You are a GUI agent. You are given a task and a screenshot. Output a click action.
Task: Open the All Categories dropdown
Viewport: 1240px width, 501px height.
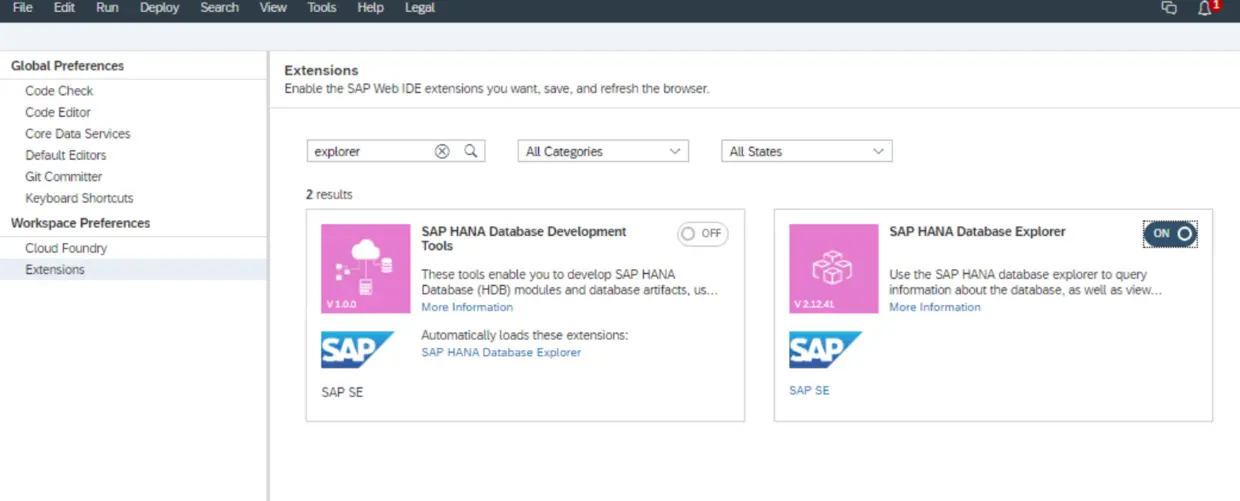click(x=603, y=151)
